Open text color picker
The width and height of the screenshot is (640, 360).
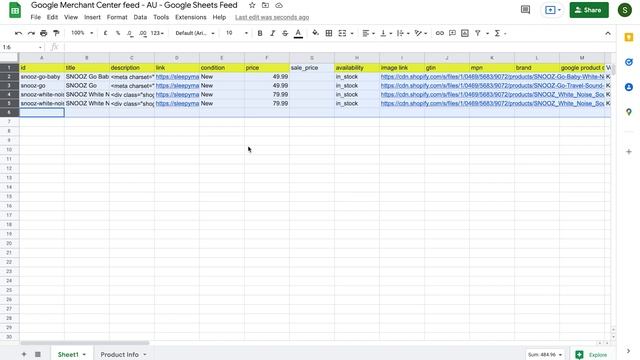(x=298, y=33)
